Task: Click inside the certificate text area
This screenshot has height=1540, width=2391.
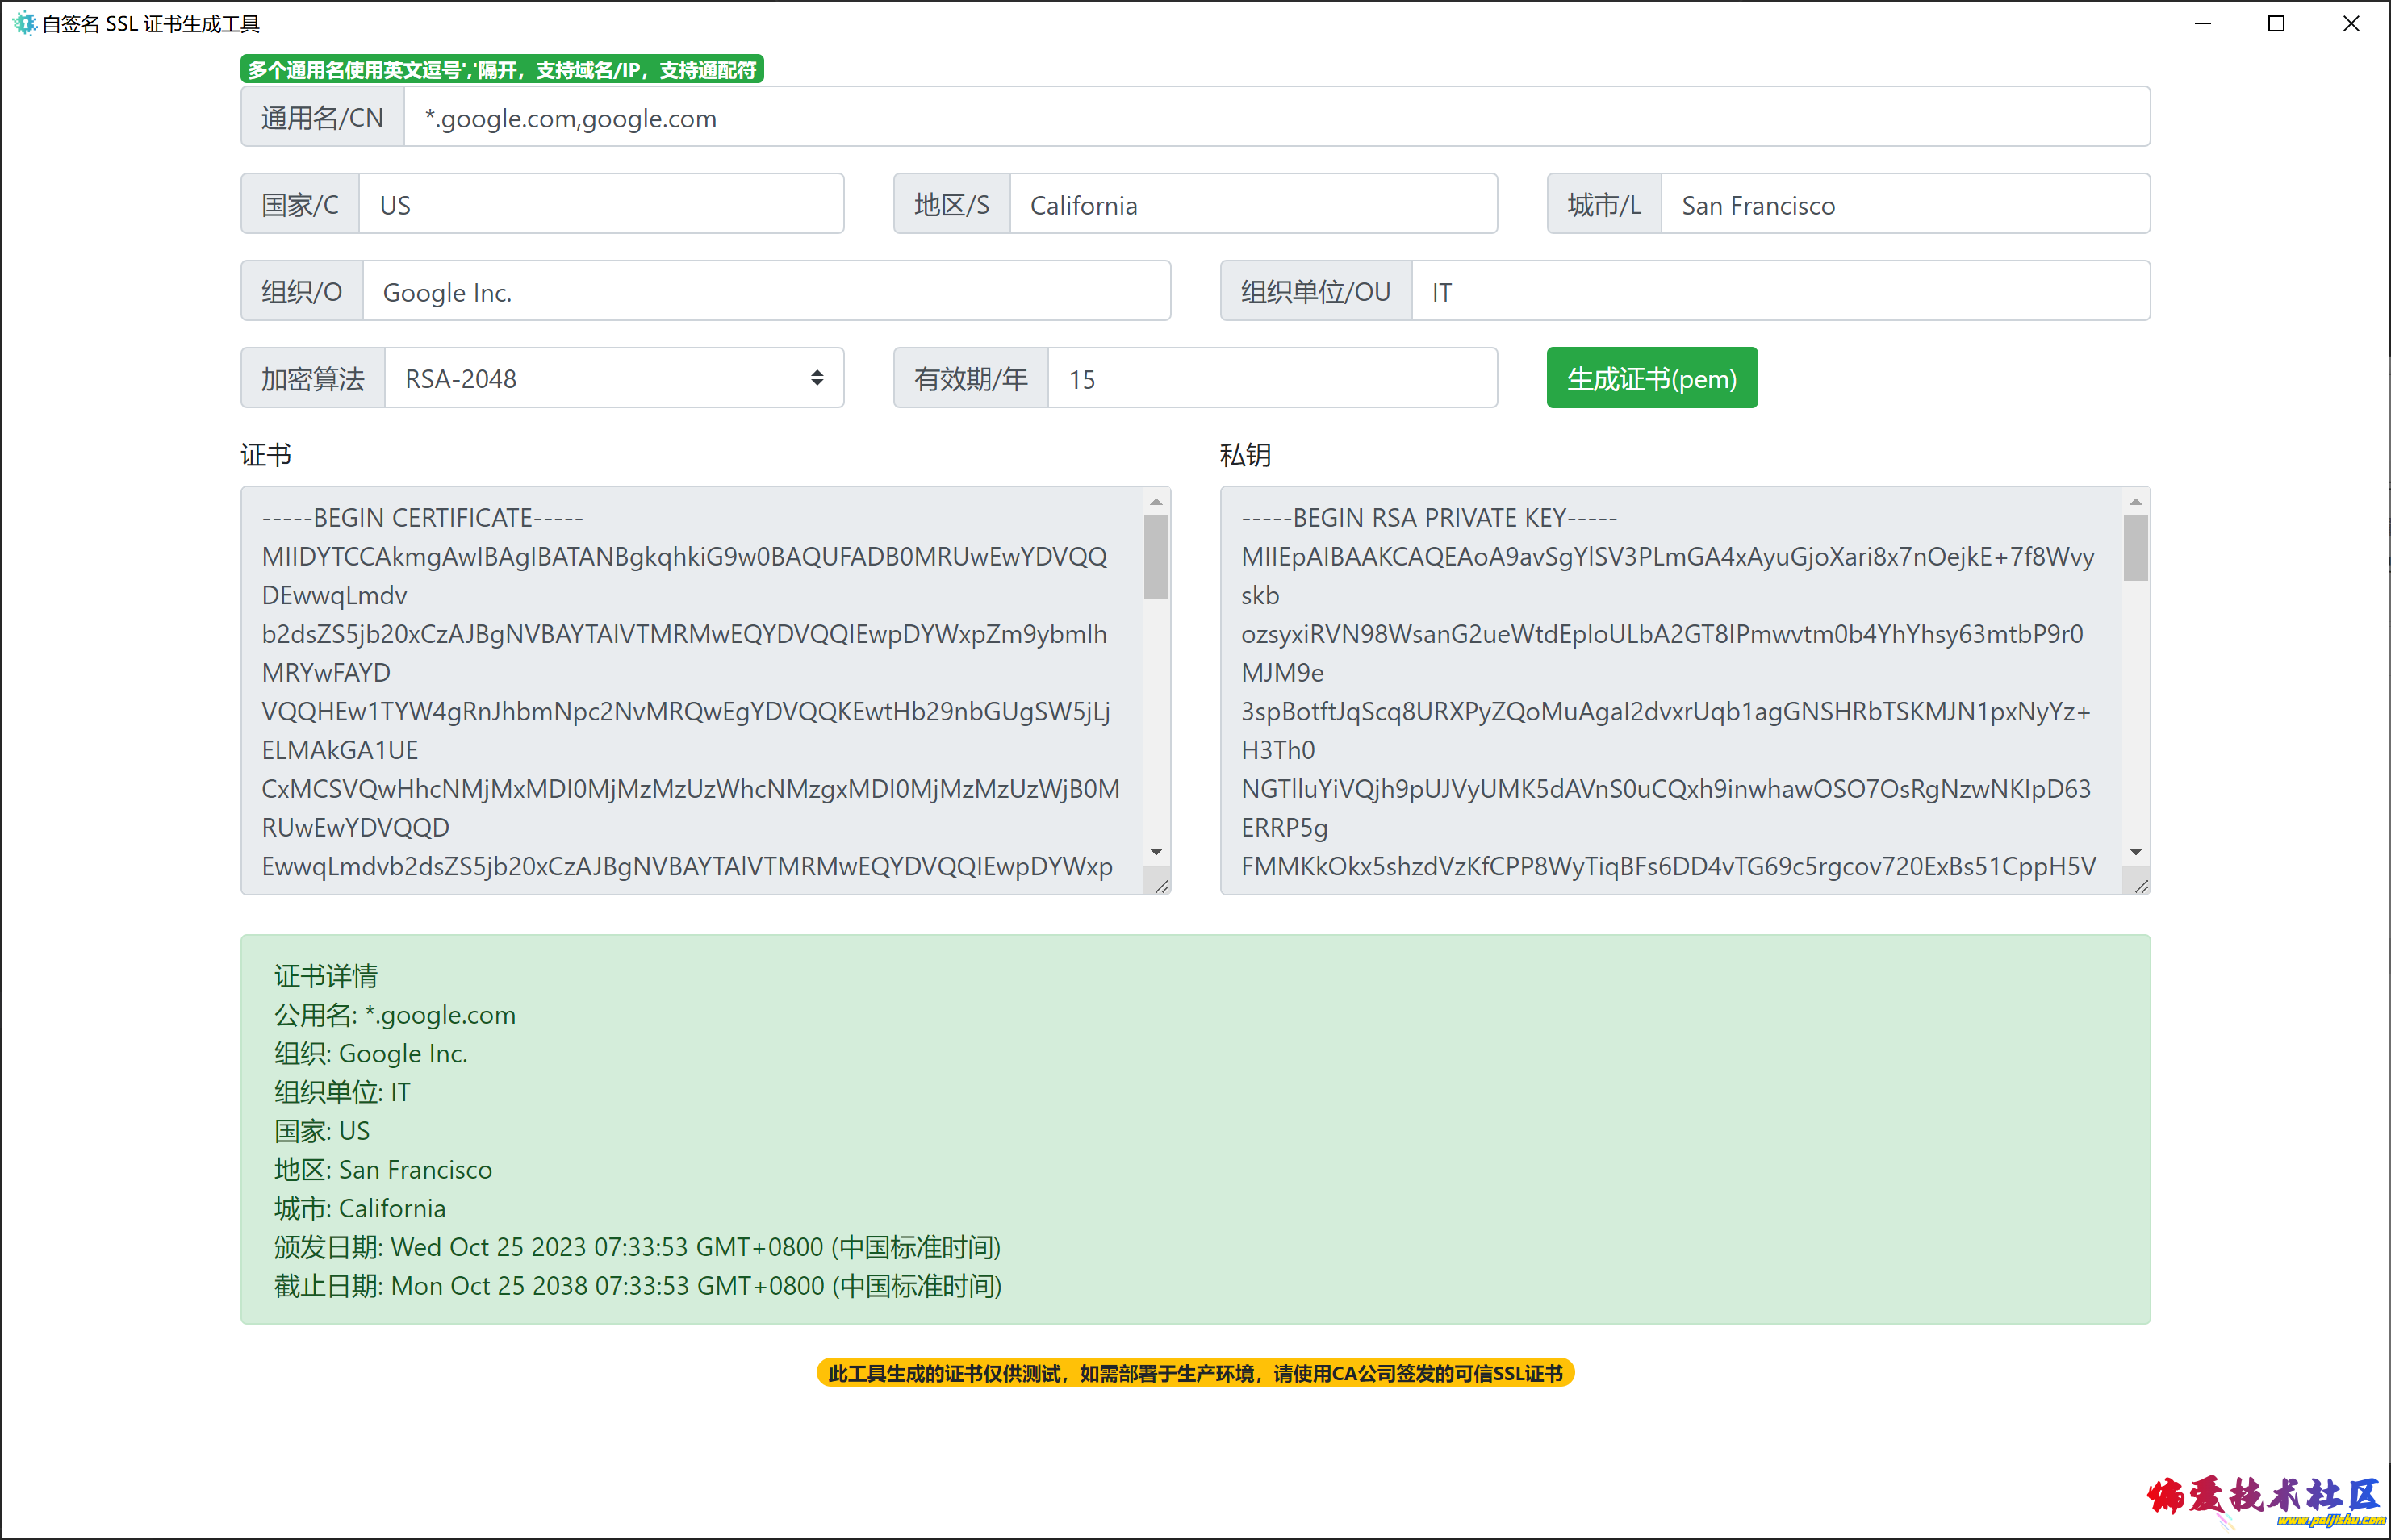Action: (690, 690)
